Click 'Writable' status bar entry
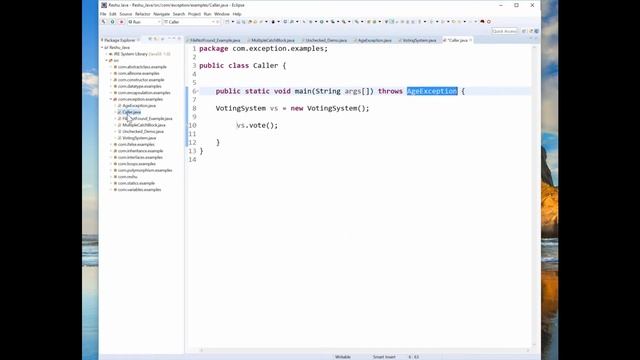Image resolution: width=640 pixels, height=360 pixels. [343, 357]
